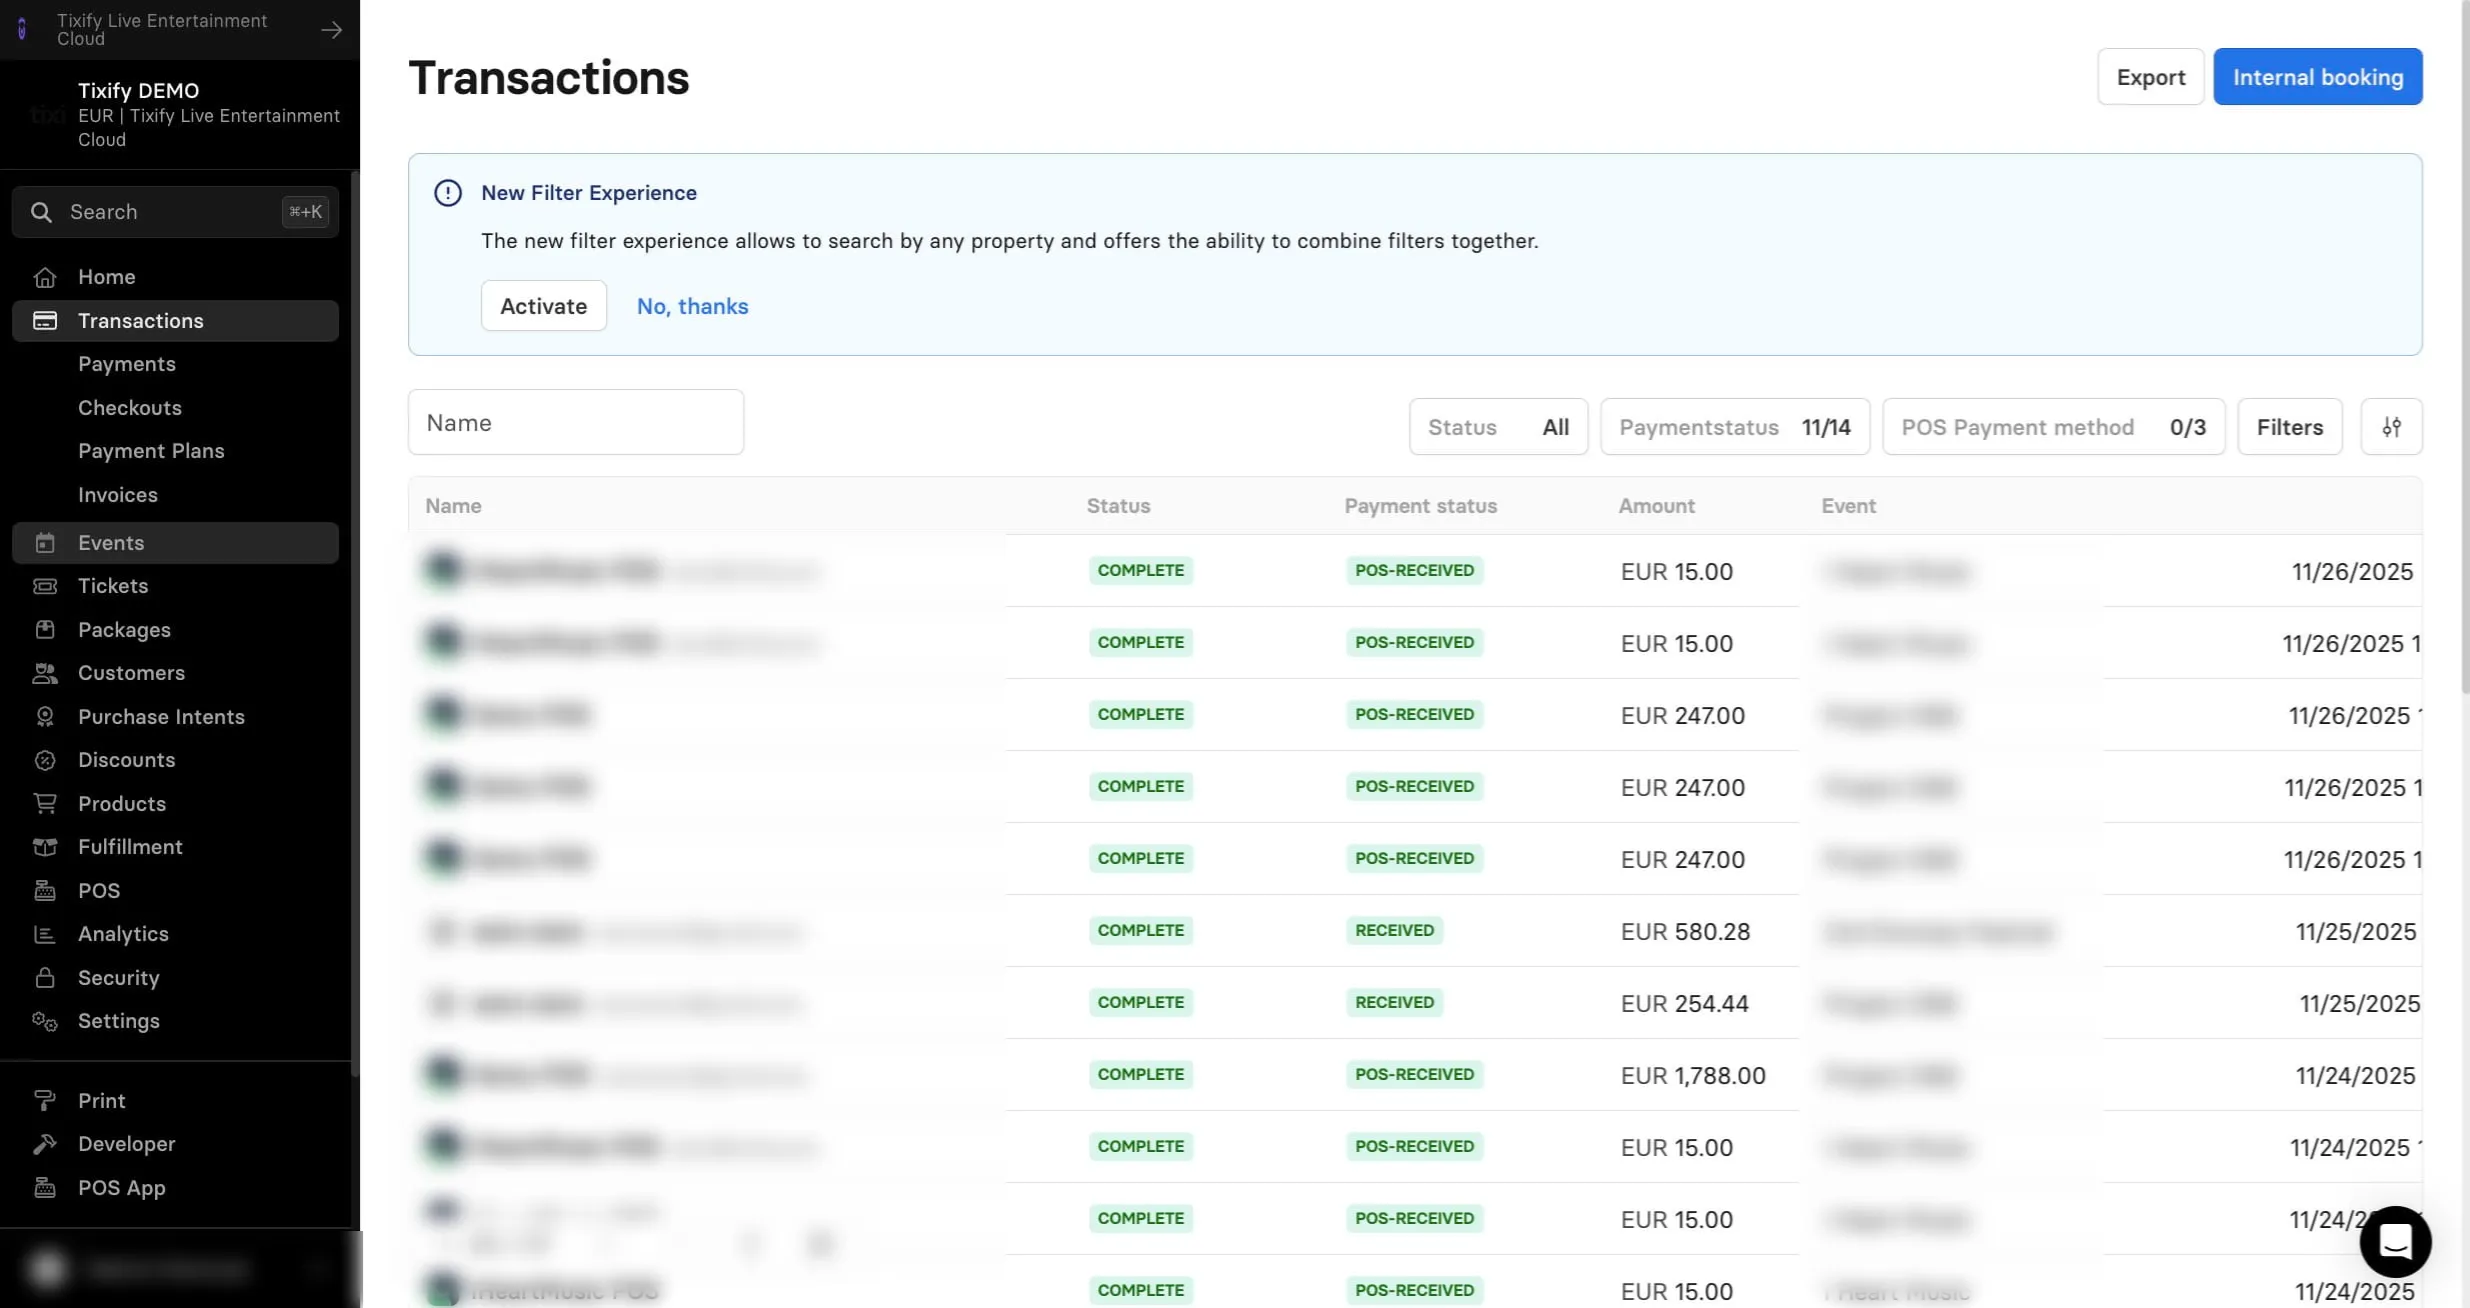Sort by the Amount column header
Screen dimensions: 2470x1308
pos(1656,506)
